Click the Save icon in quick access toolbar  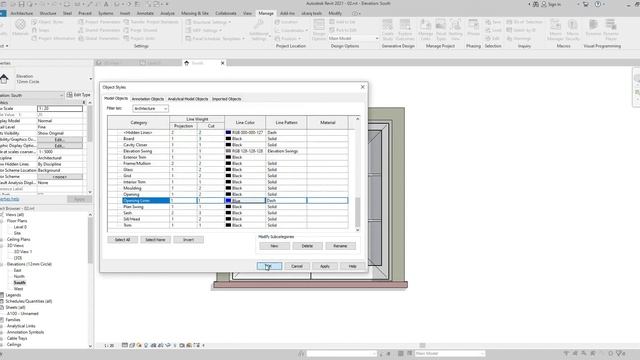pos(22,4)
